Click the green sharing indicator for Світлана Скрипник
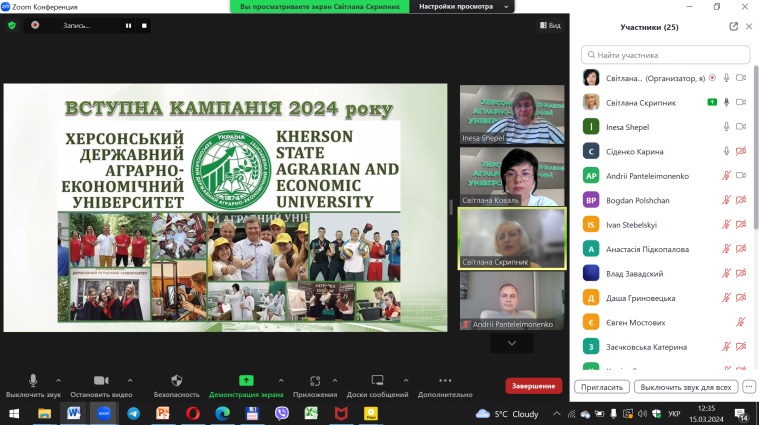Image resolution: width=759 pixels, height=425 pixels. pos(712,102)
